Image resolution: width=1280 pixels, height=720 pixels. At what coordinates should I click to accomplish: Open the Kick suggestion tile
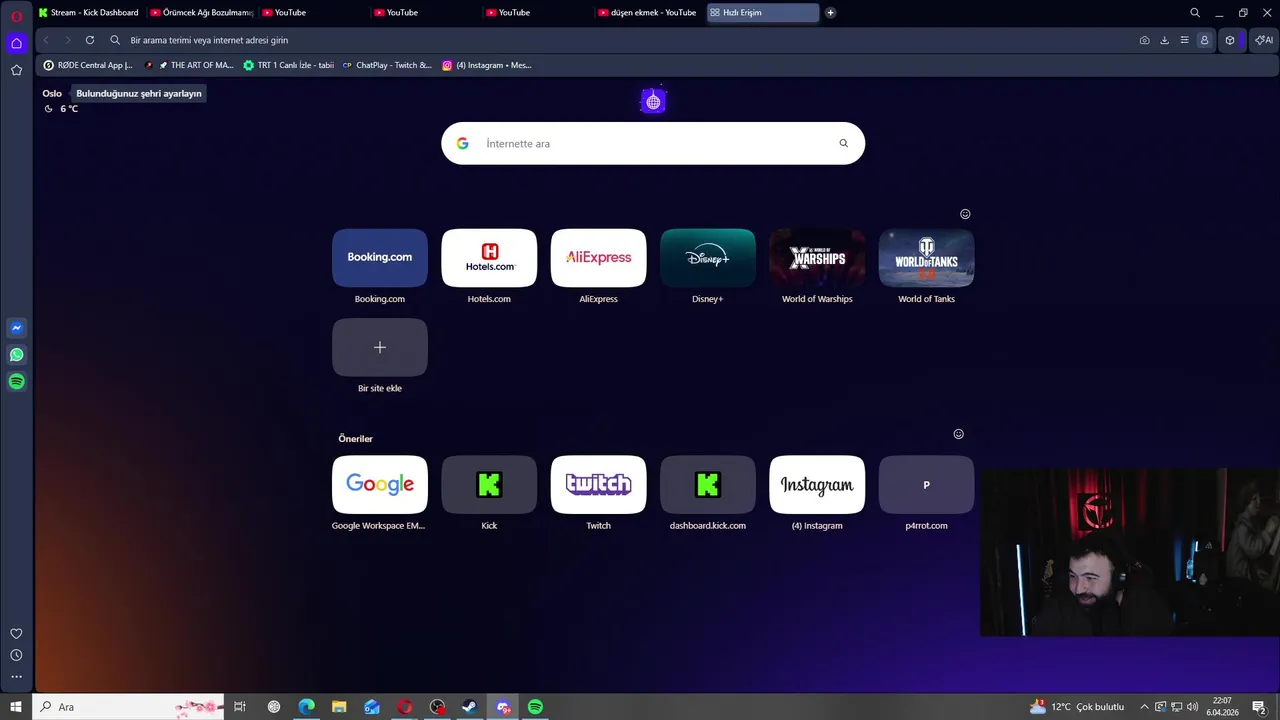489,485
